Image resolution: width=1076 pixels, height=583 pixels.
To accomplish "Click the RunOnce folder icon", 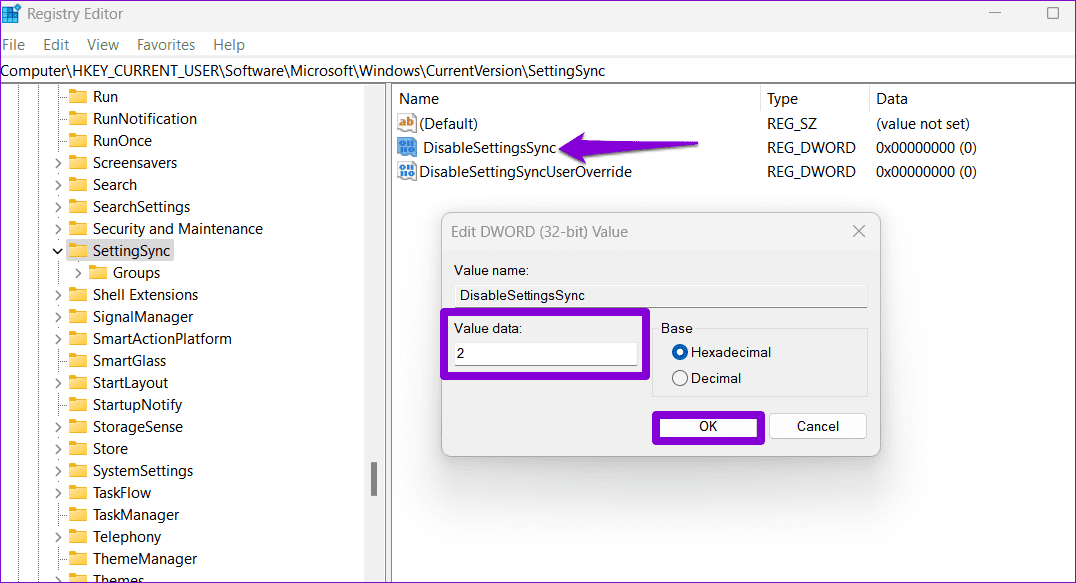I will click(x=78, y=141).
